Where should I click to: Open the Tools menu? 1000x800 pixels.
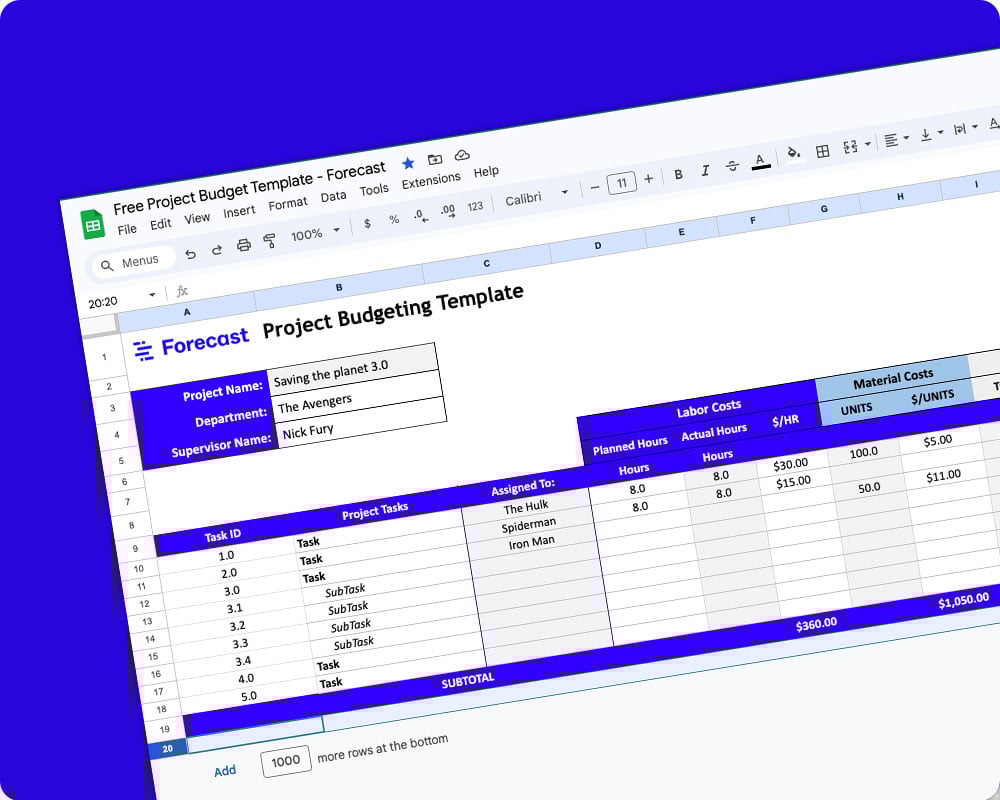click(x=374, y=190)
